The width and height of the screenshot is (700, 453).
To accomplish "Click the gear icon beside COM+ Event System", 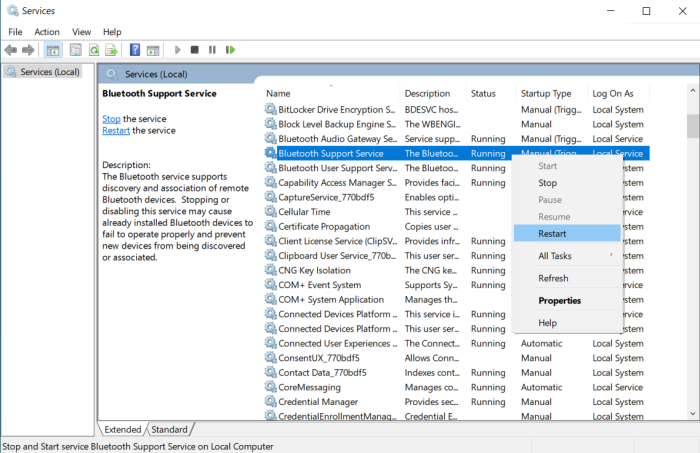I will coord(270,284).
